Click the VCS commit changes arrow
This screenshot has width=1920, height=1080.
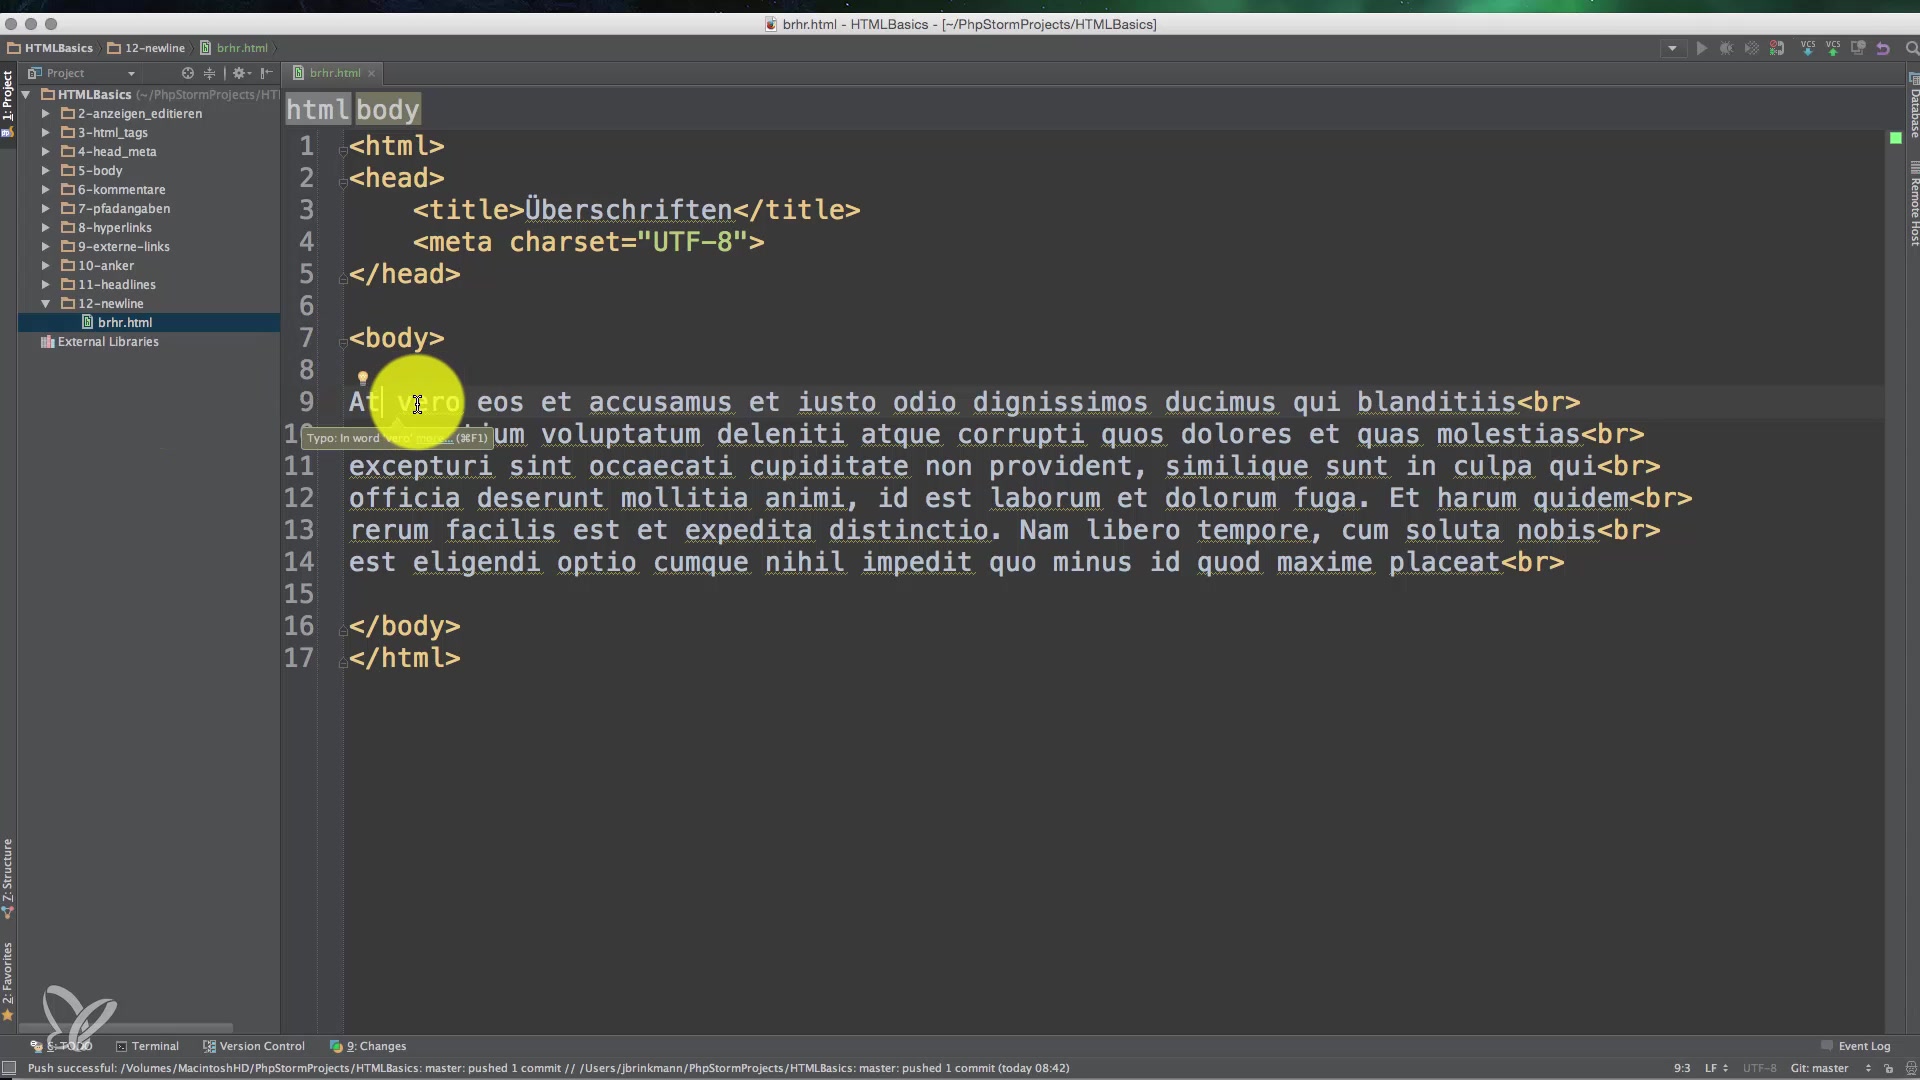coord(1832,48)
